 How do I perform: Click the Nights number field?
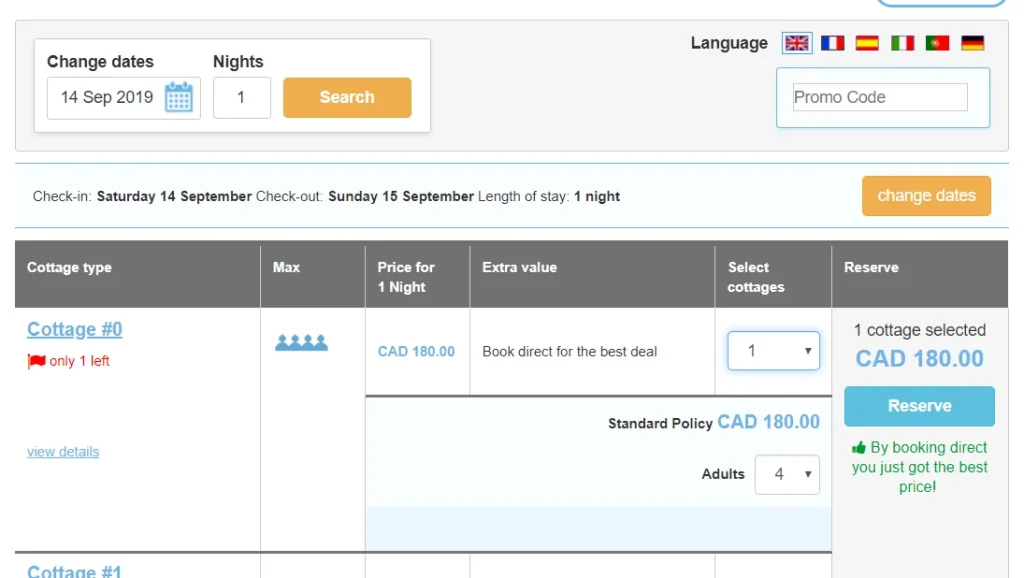coord(242,98)
